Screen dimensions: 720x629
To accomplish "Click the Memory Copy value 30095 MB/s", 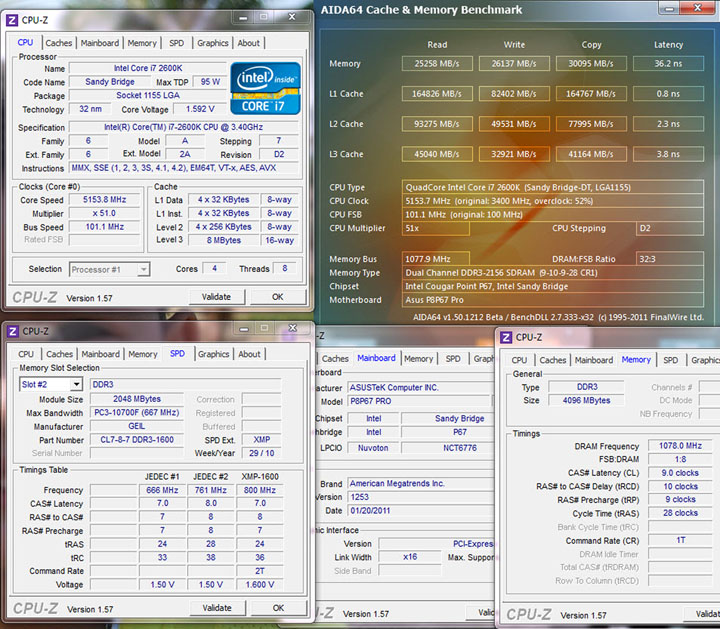I will click(x=591, y=63).
